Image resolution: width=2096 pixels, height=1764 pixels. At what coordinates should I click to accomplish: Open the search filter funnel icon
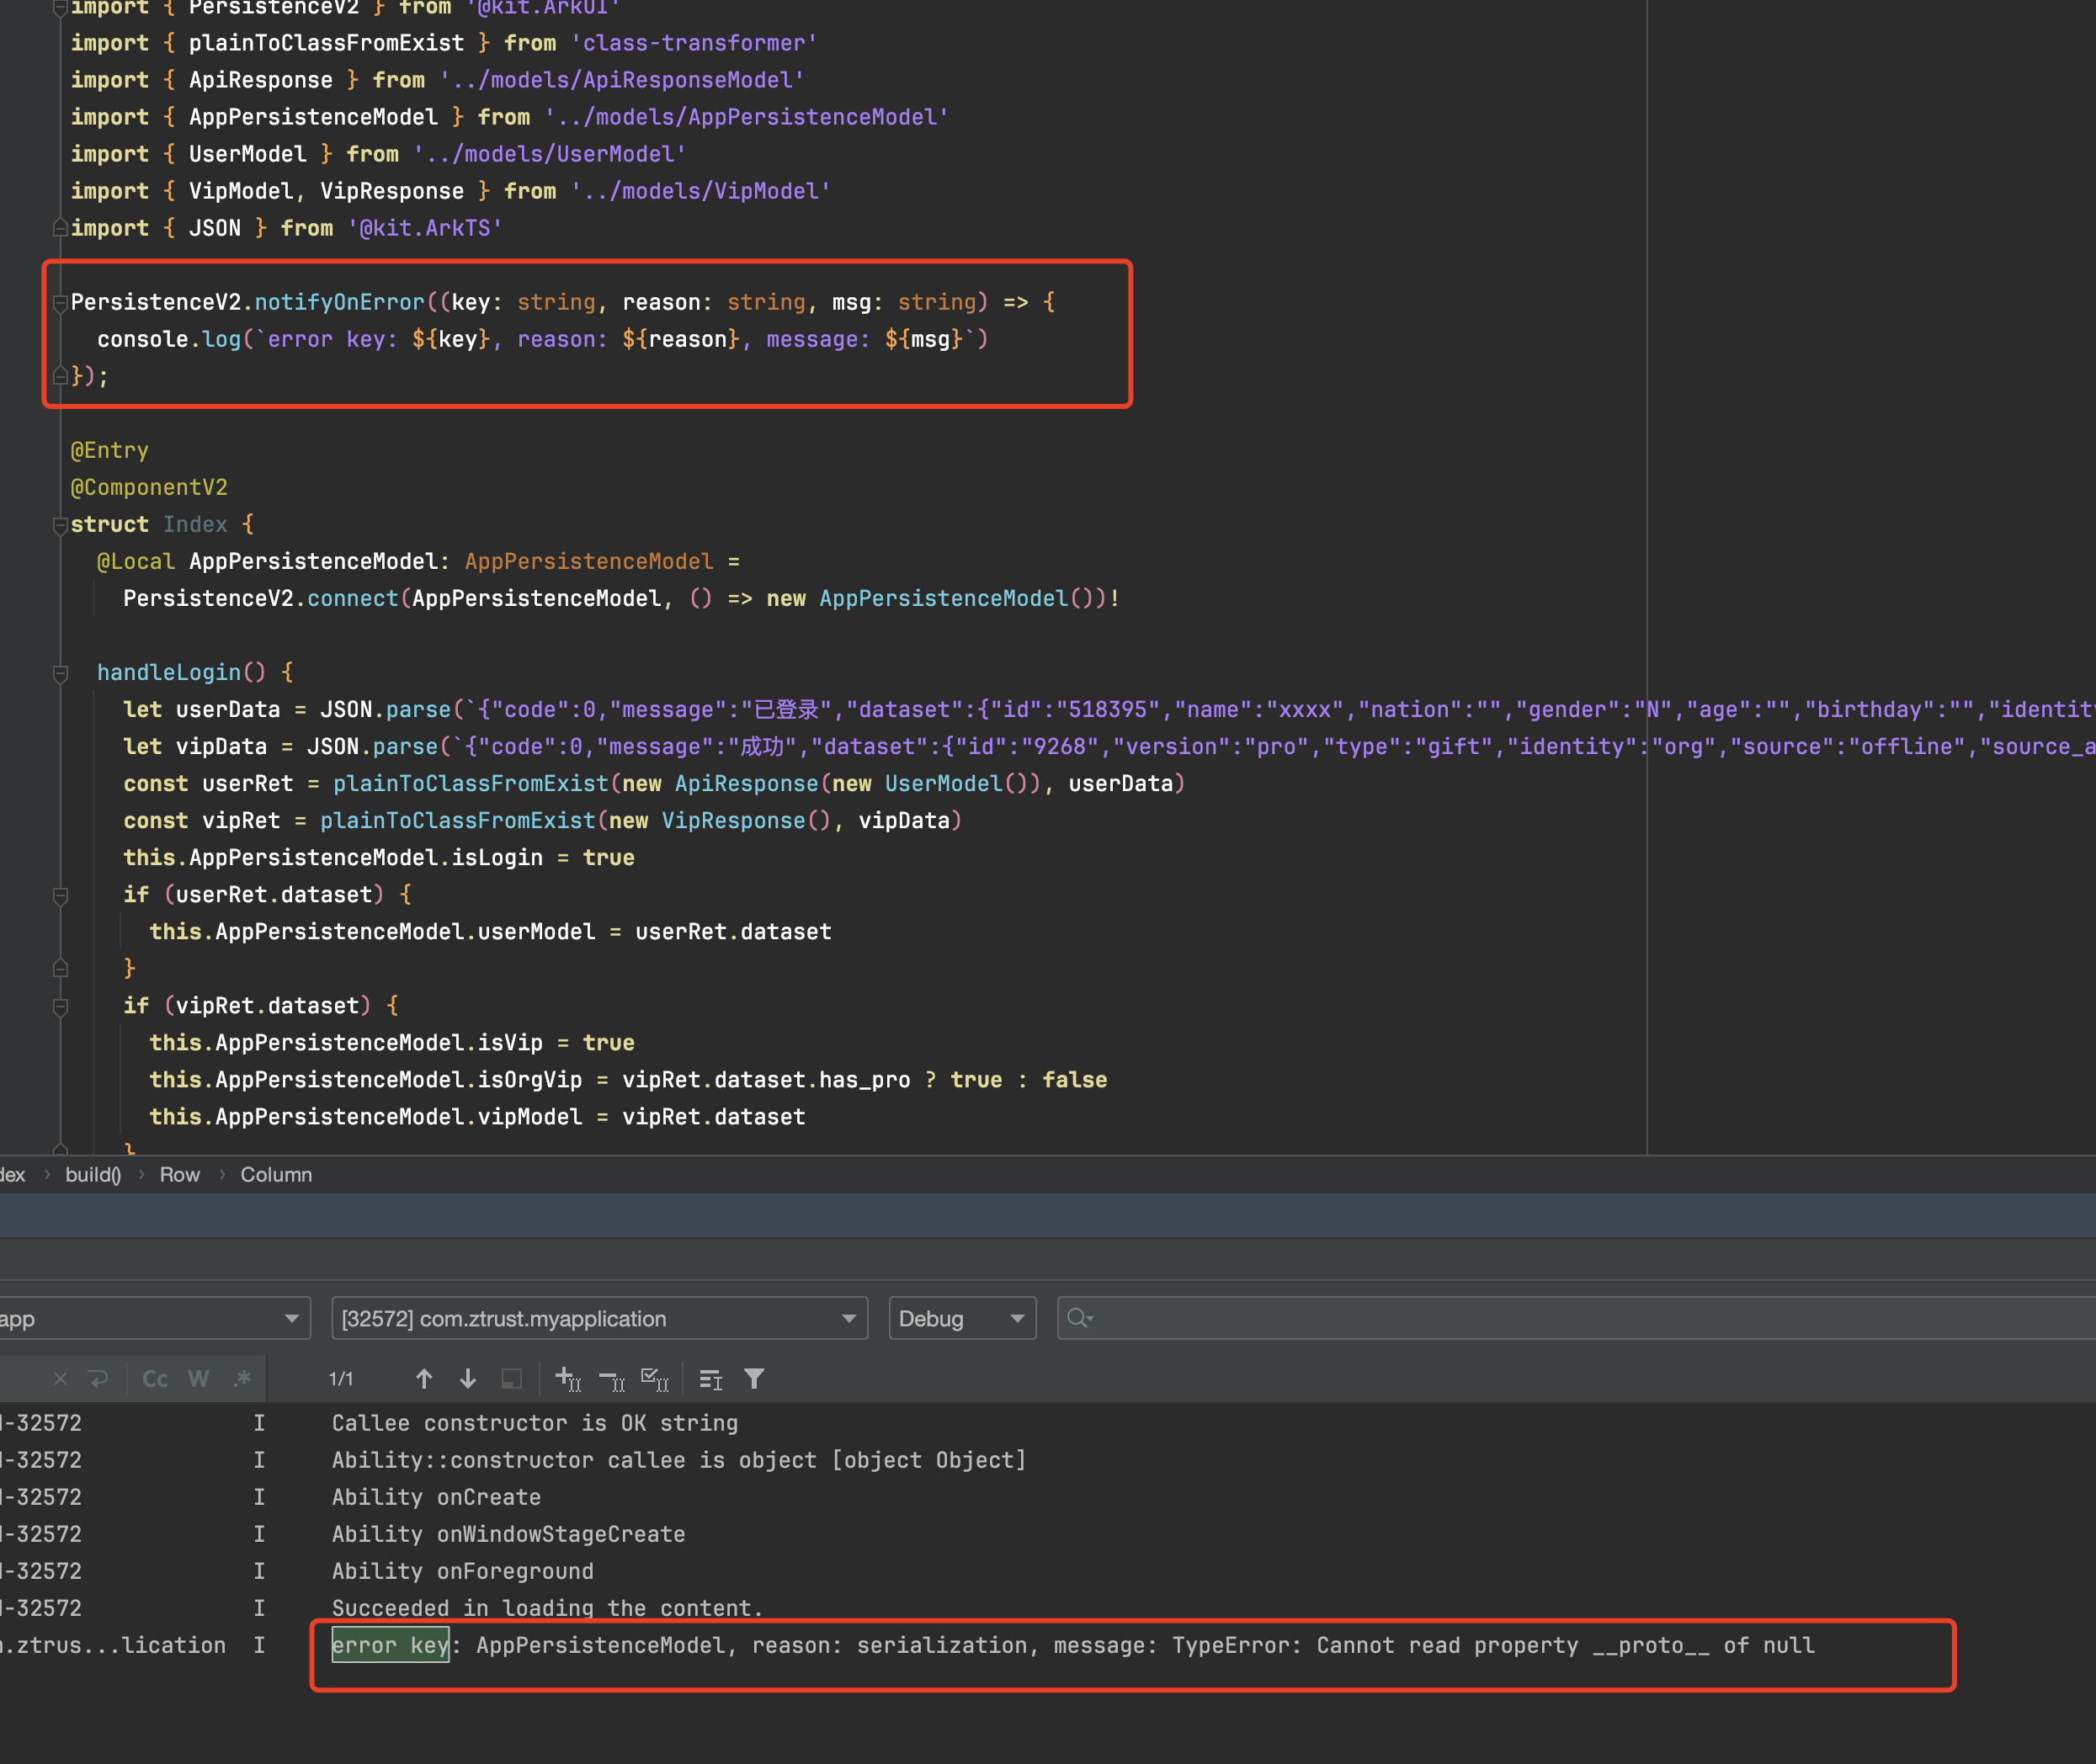click(754, 1379)
